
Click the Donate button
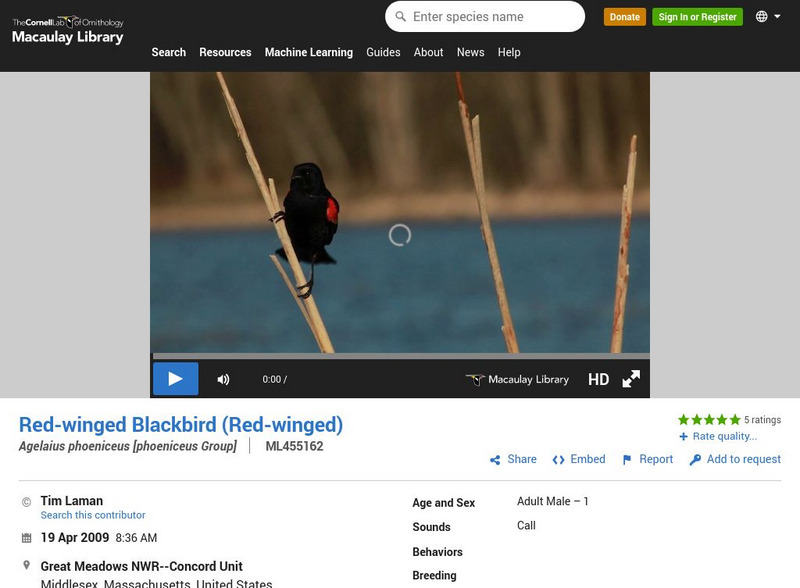click(624, 17)
